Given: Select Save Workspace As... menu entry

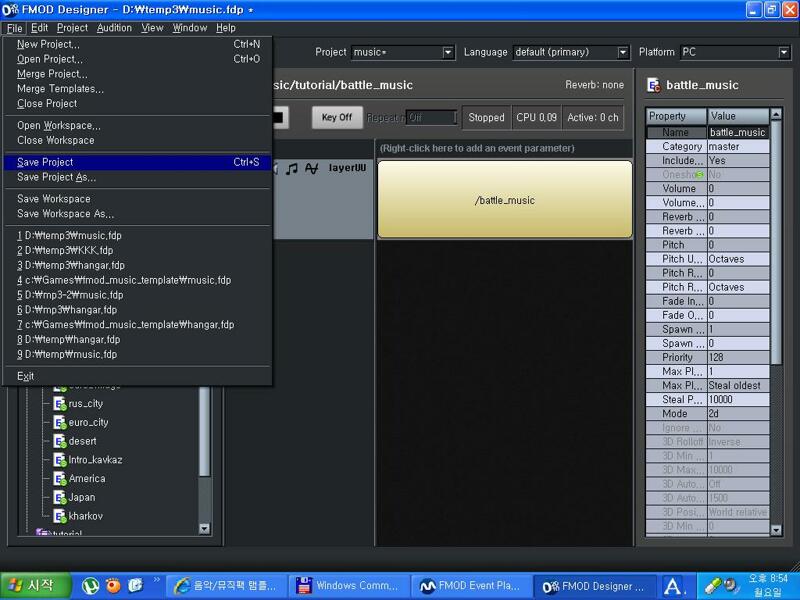Looking at the screenshot, I should point(137,214).
